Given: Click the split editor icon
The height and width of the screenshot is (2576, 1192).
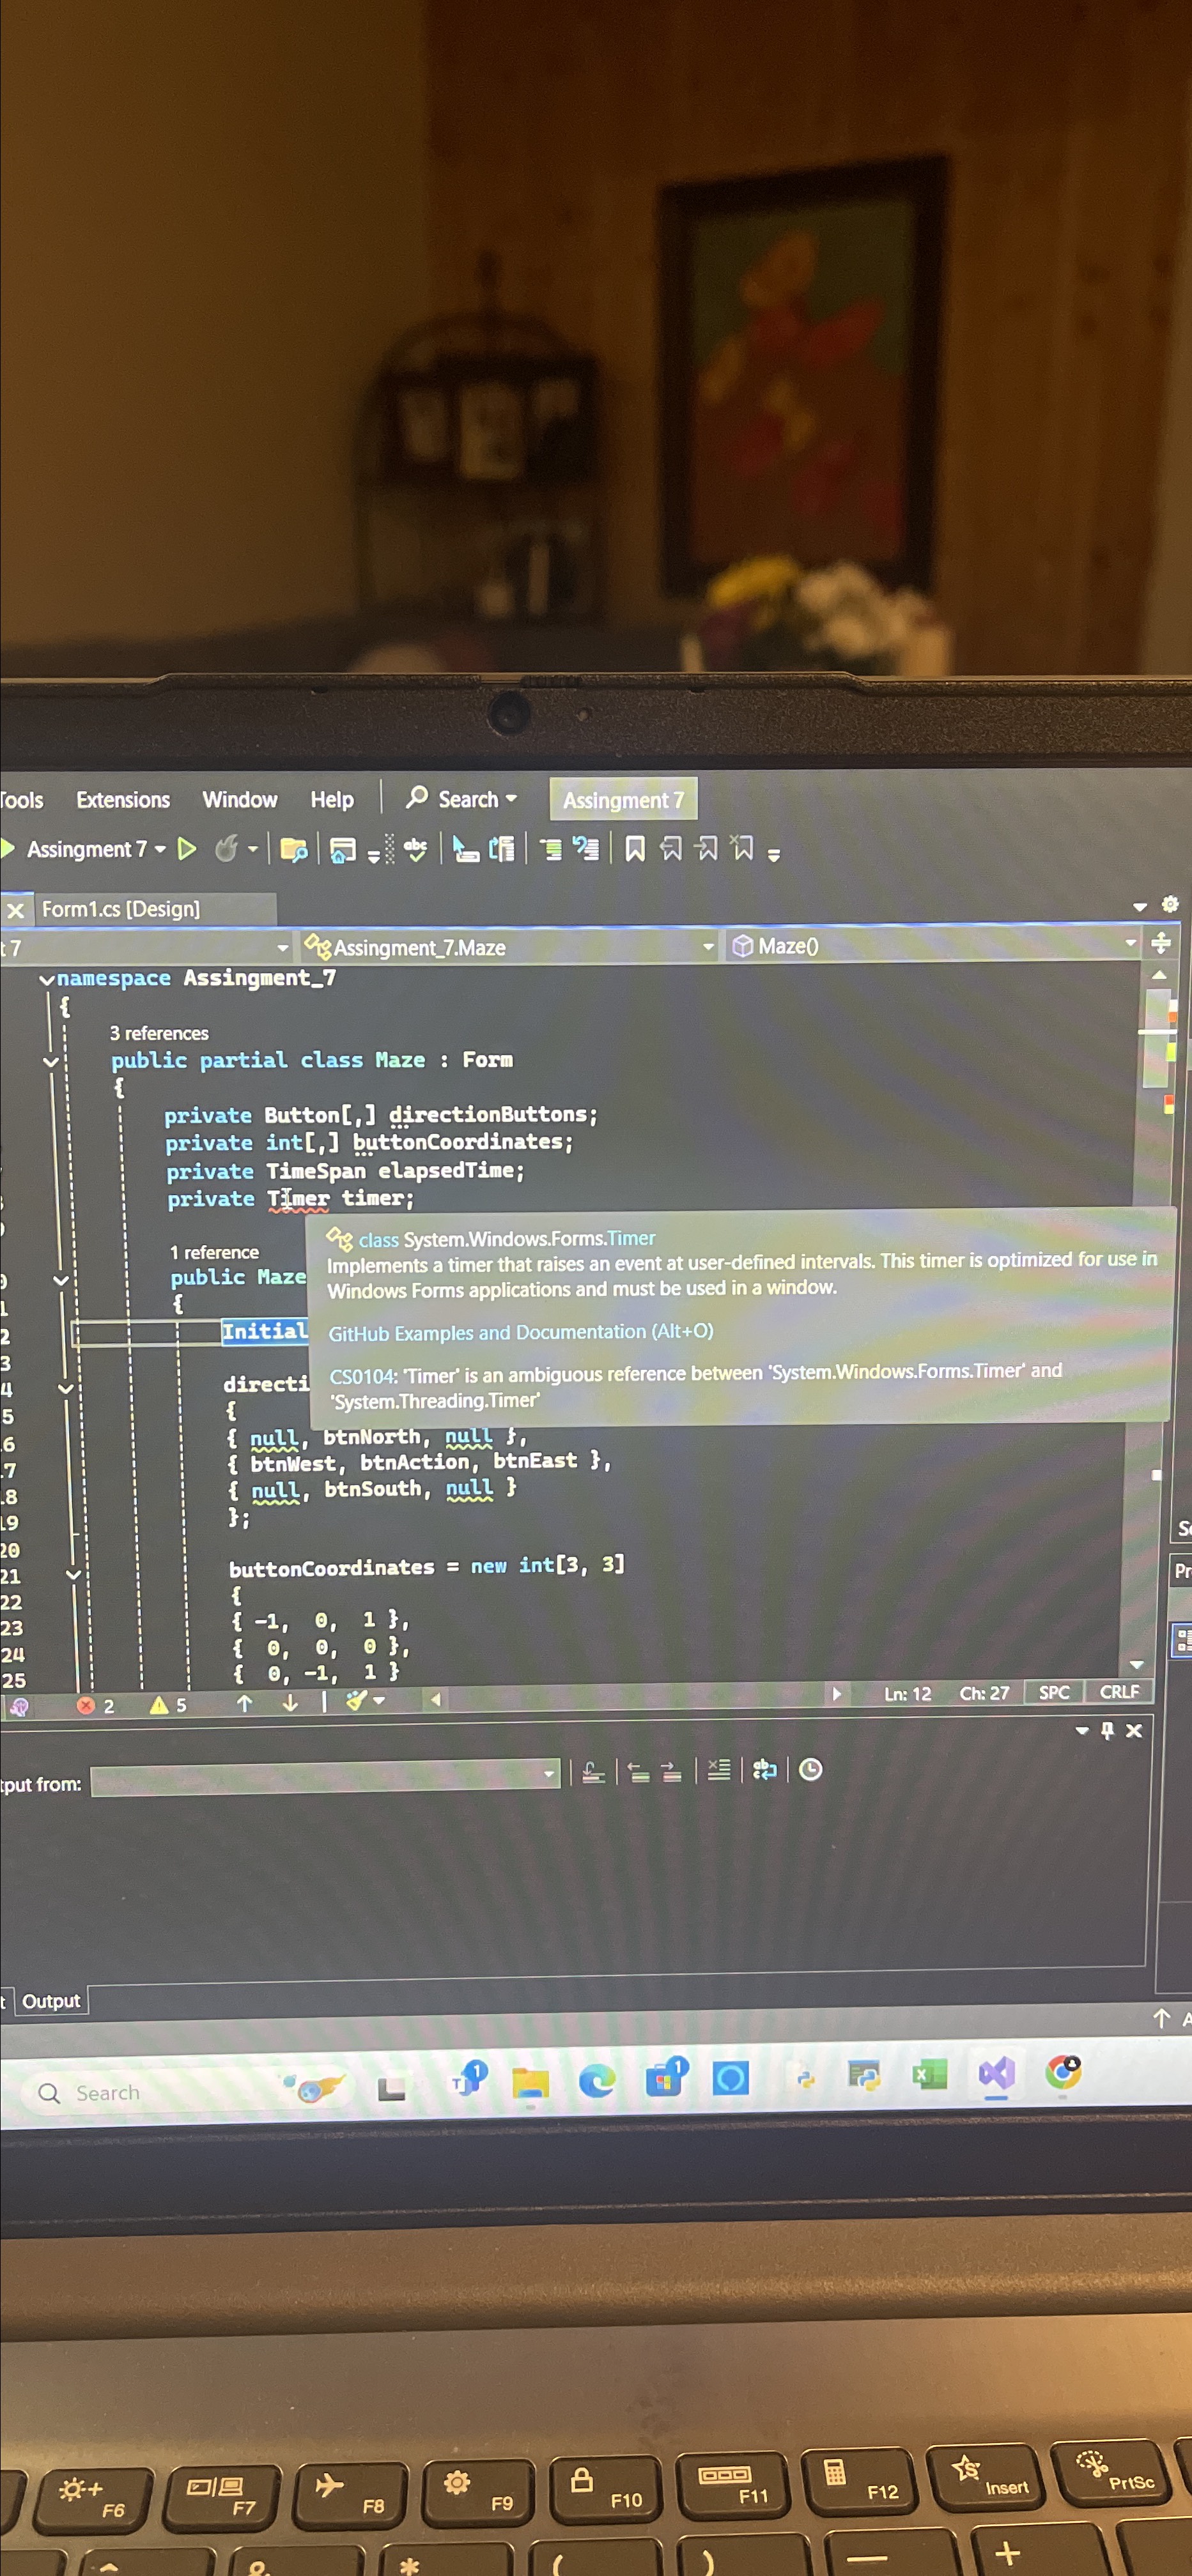Looking at the screenshot, I should tap(1161, 943).
